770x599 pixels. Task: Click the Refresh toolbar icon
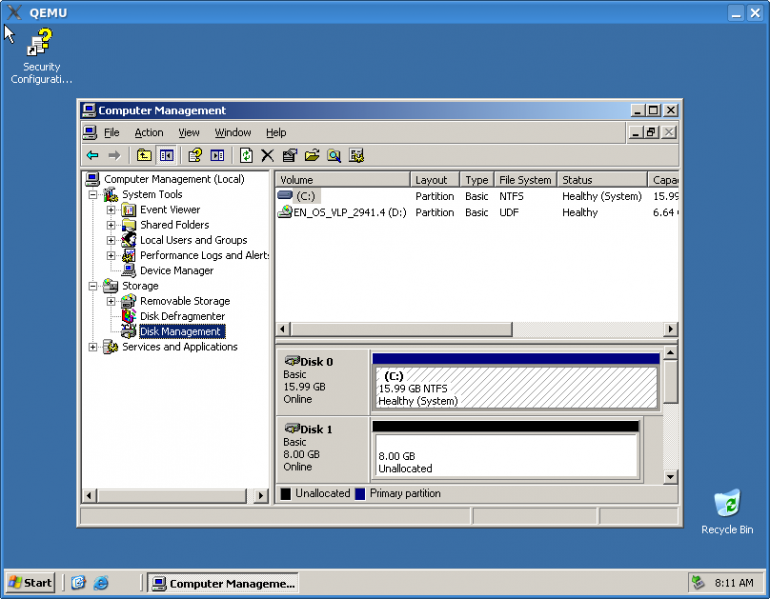(246, 155)
